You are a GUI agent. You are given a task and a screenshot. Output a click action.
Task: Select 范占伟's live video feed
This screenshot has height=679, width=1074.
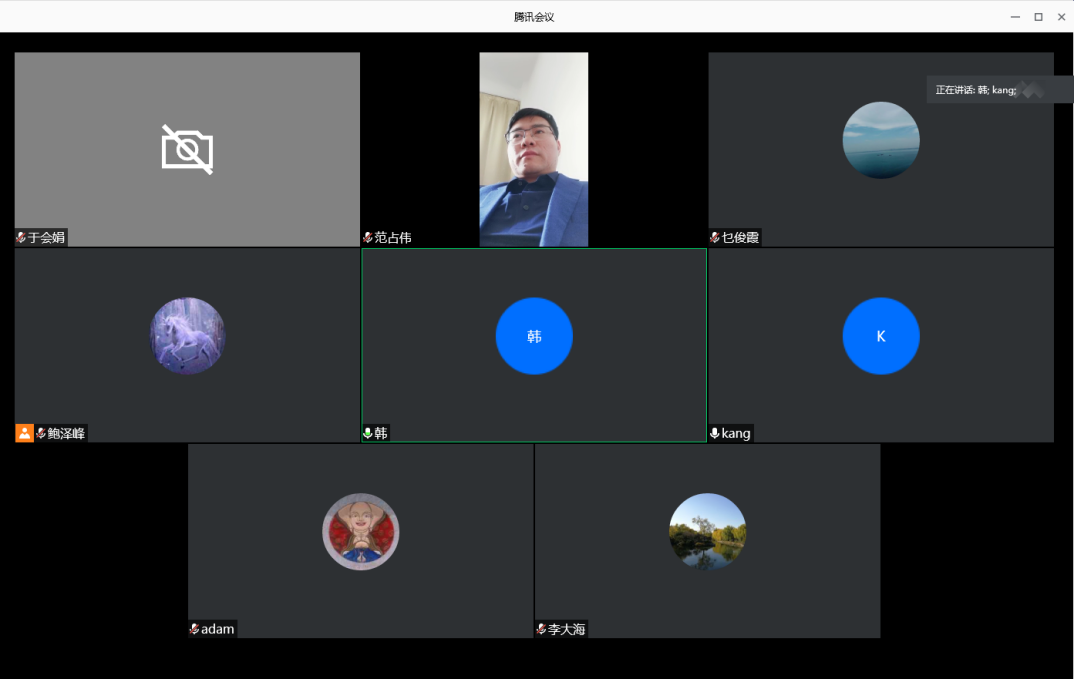point(533,149)
